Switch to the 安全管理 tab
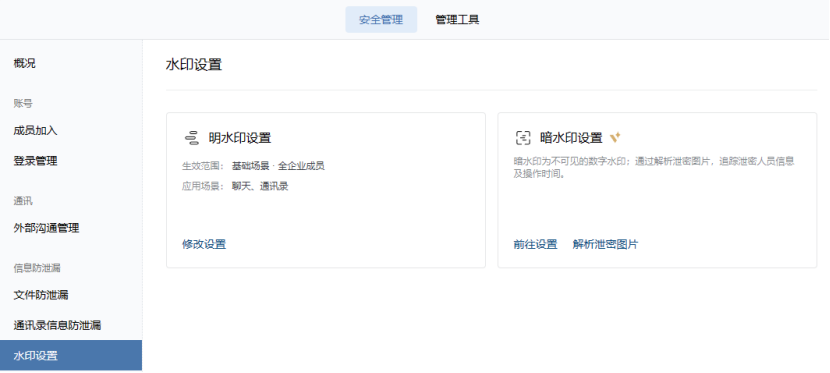This screenshot has width=830, height=373. point(381,20)
